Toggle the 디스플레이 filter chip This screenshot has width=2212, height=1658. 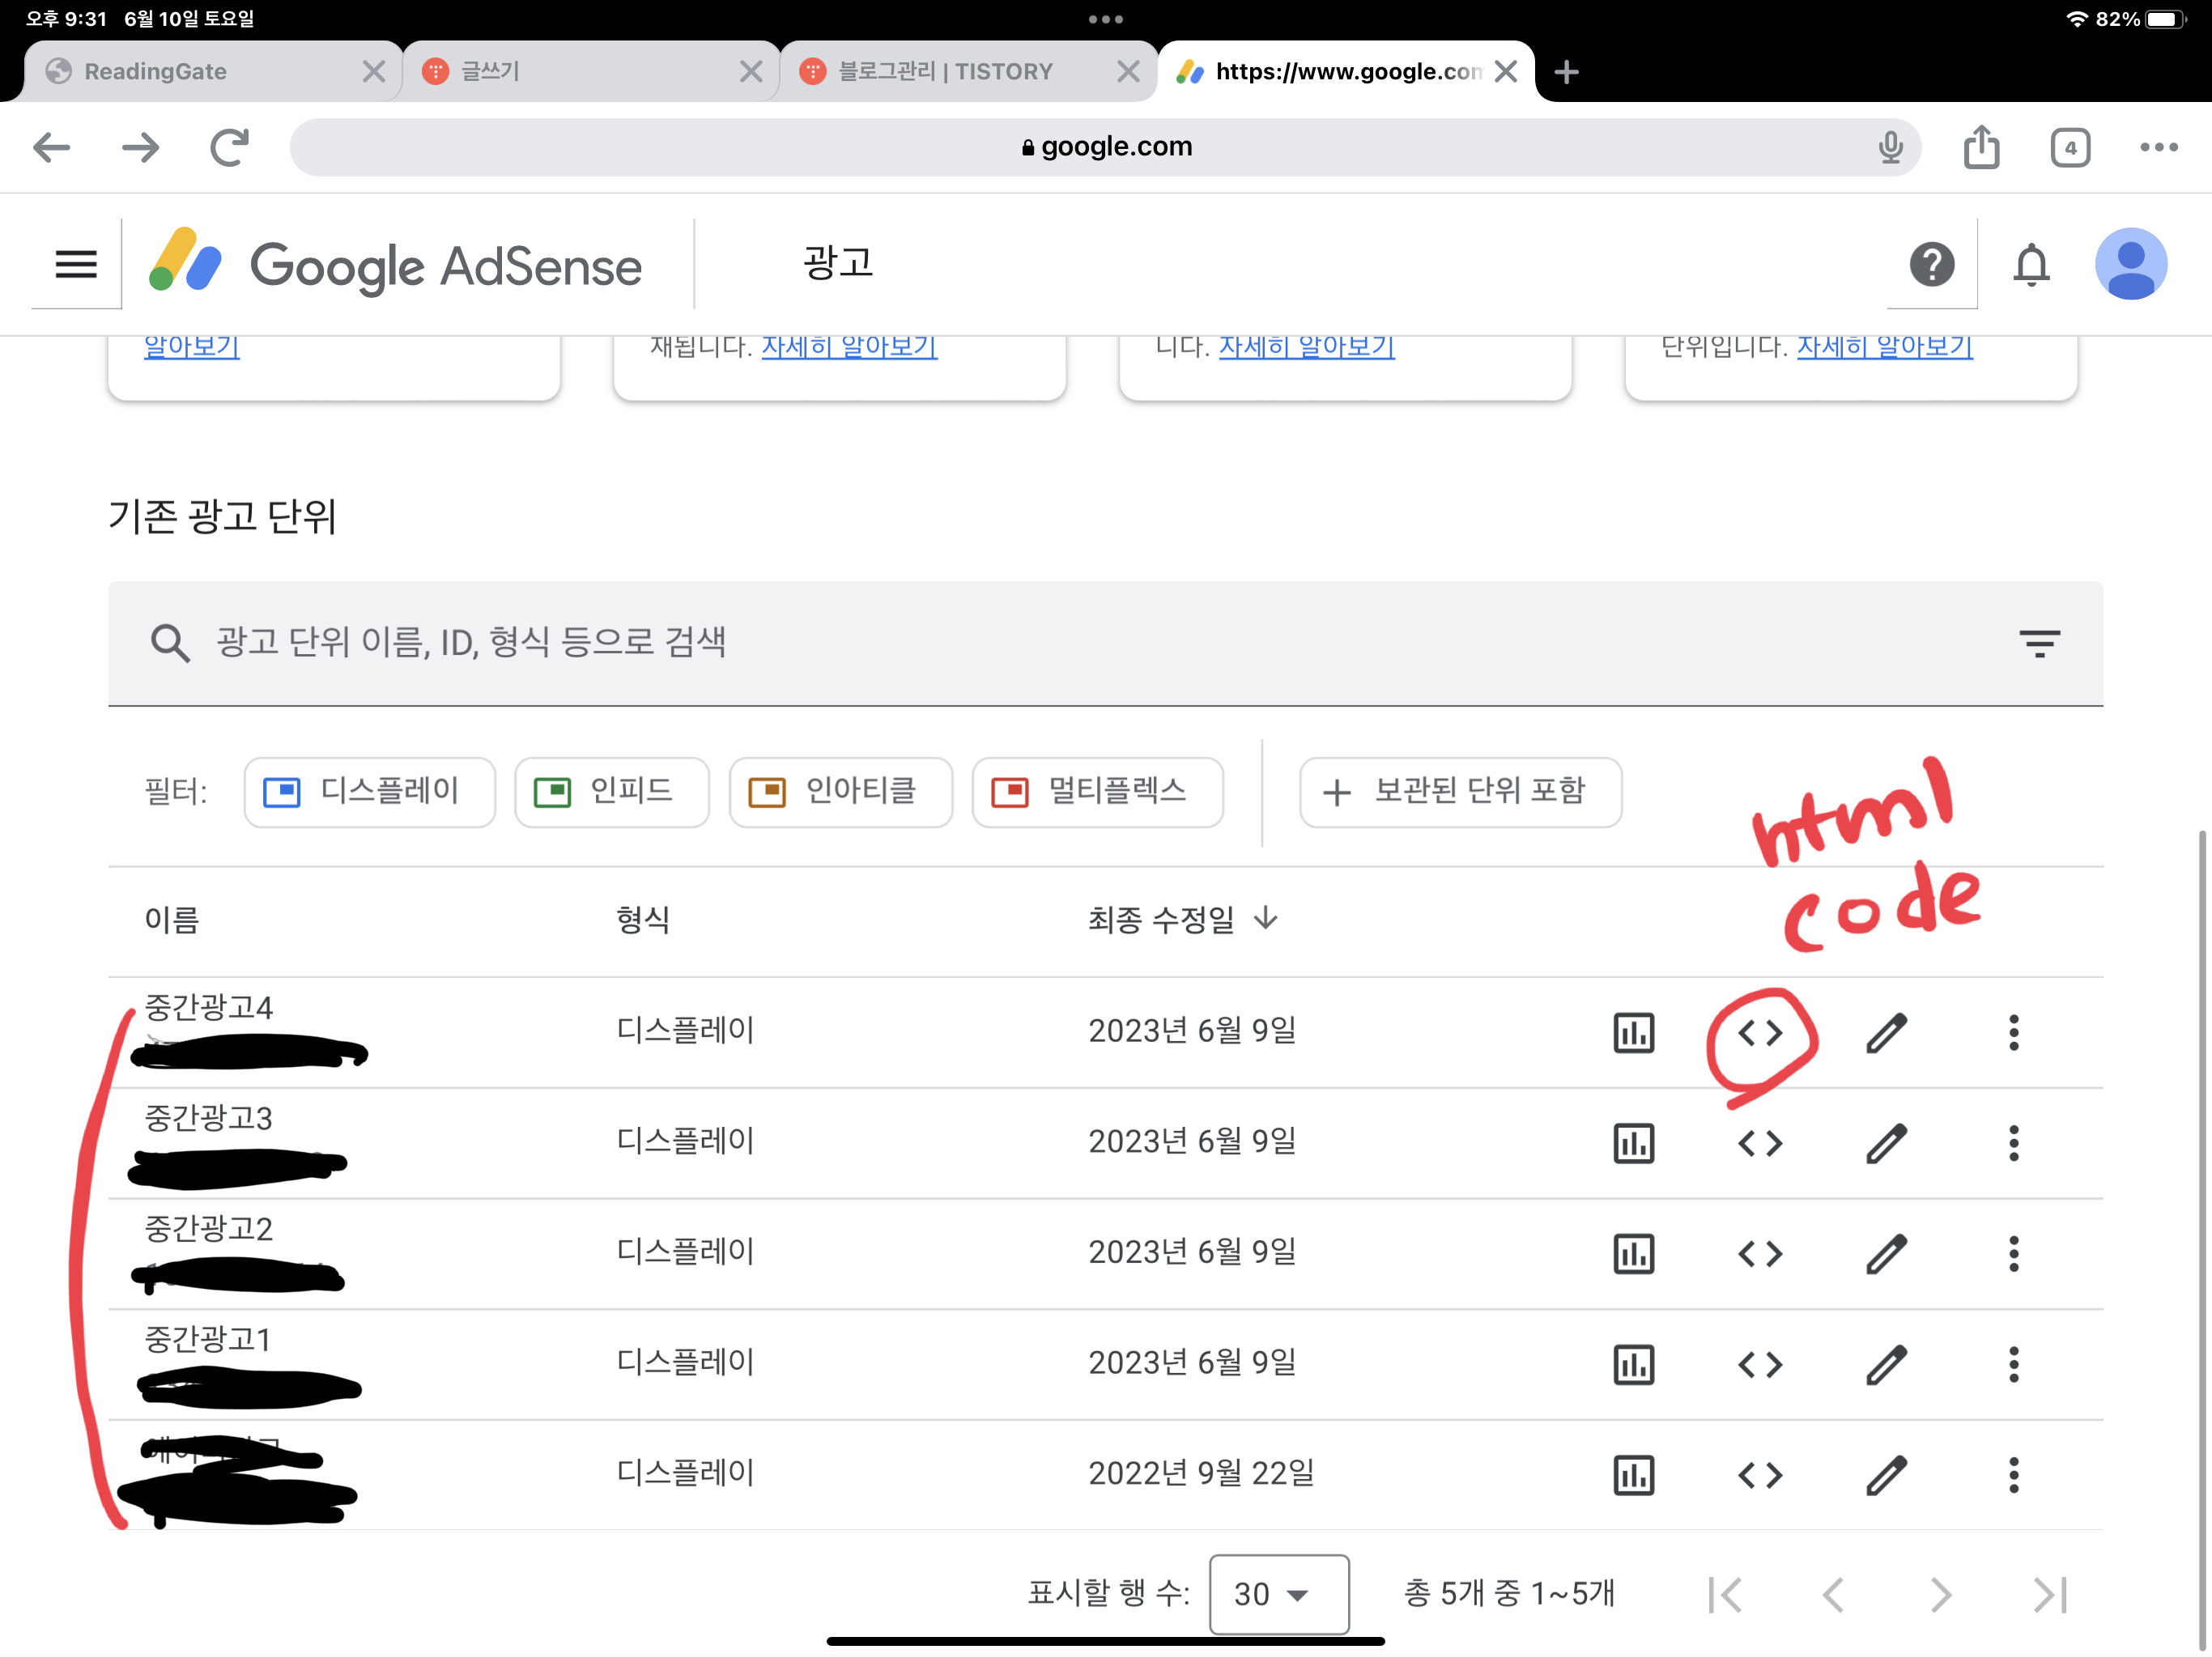click(369, 792)
